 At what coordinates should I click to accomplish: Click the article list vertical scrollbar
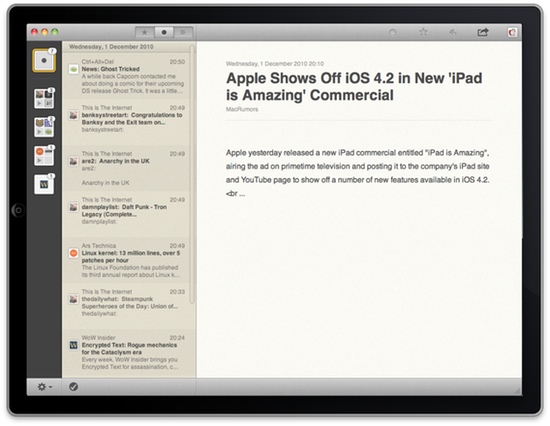[192, 174]
